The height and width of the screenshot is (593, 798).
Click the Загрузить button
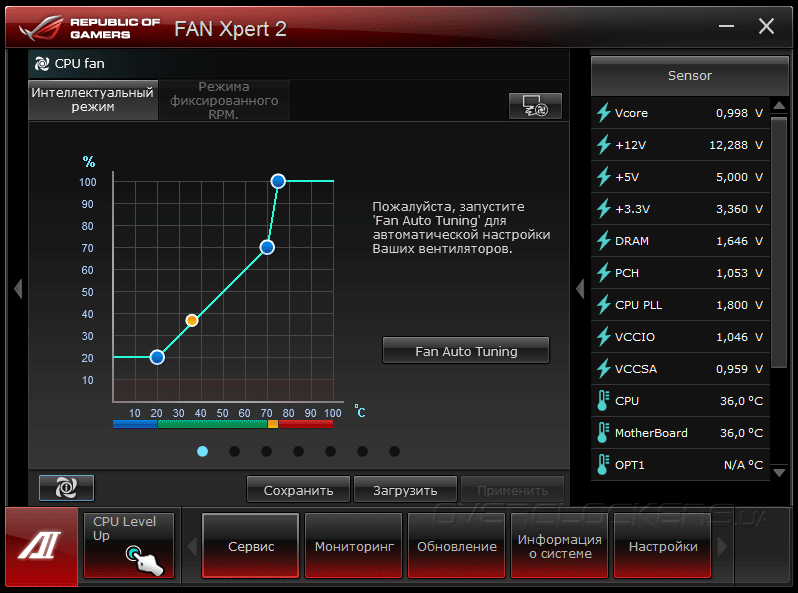point(405,490)
